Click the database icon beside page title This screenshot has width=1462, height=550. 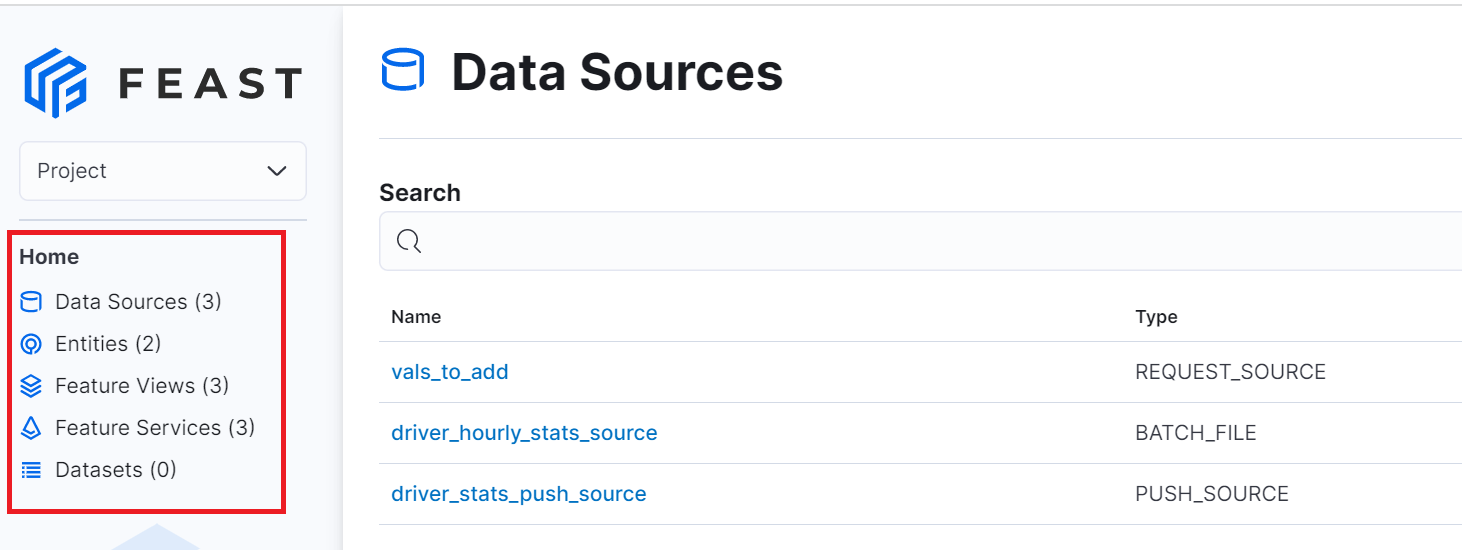(403, 73)
